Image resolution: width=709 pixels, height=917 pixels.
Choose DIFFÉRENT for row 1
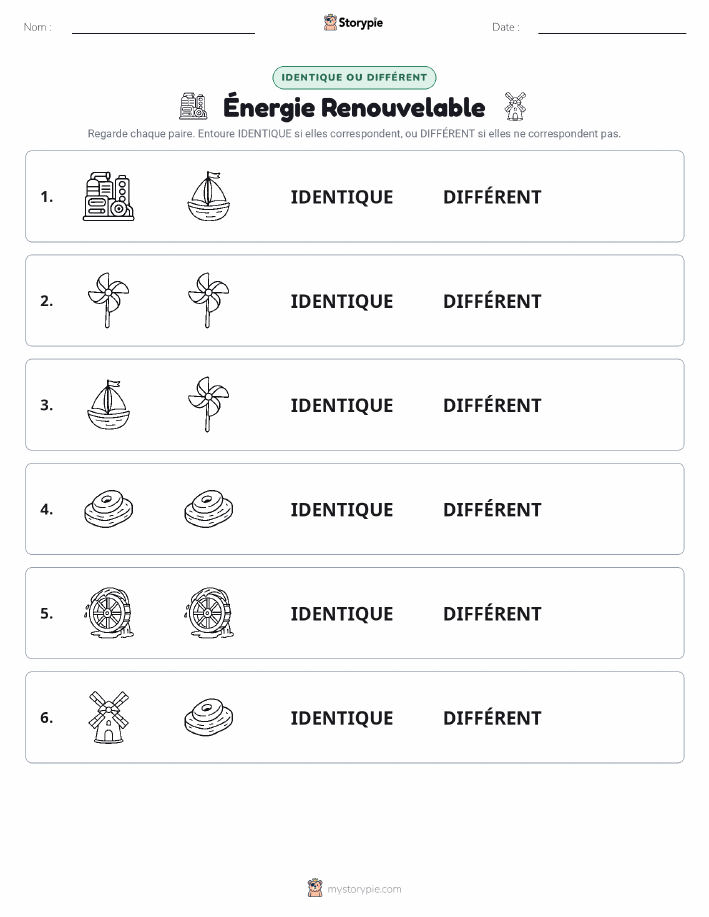(492, 196)
